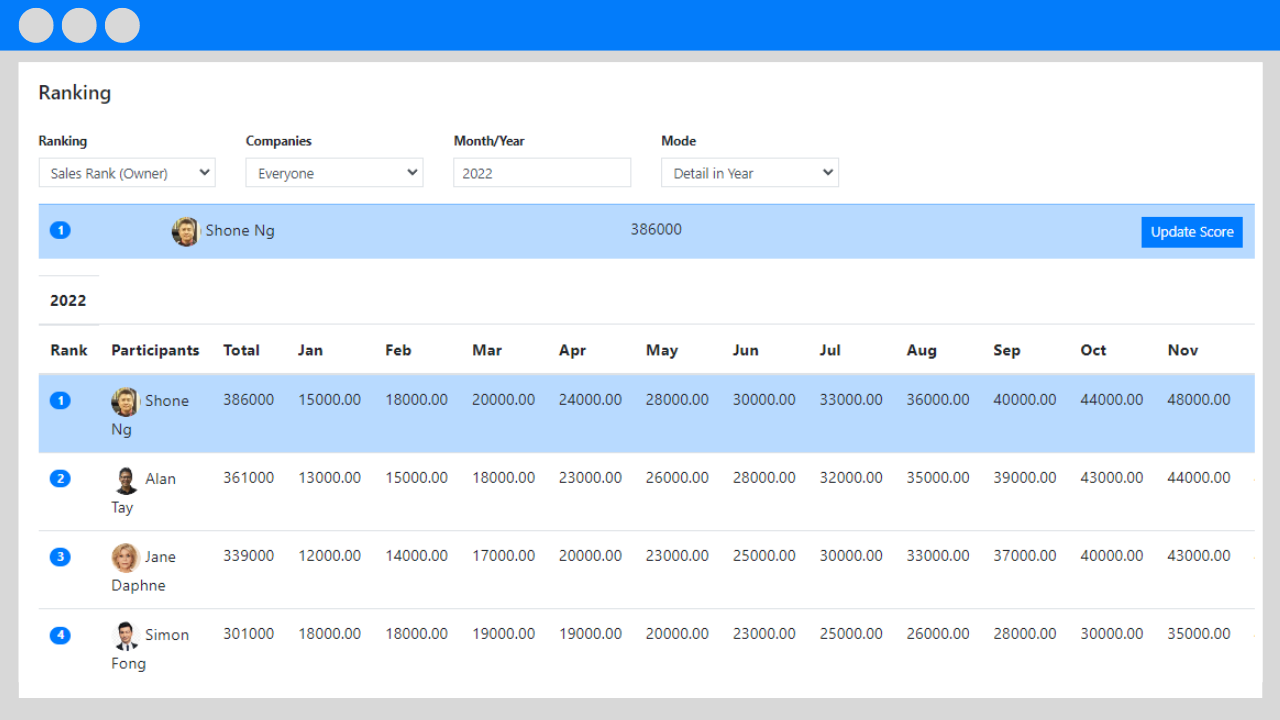This screenshot has width=1280, height=720.
Task: Click the rank 4 badge
Action: point(60,634)
